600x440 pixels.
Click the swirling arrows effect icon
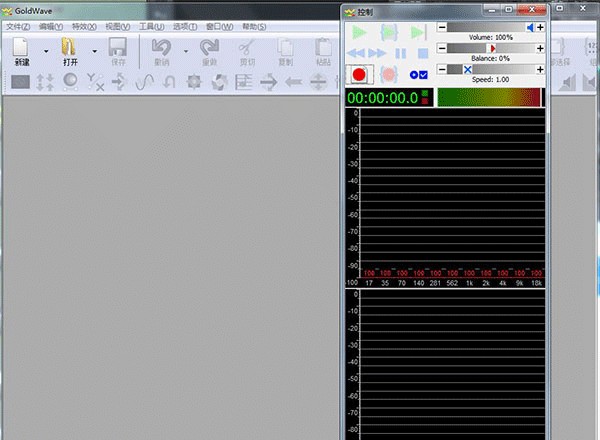[219, 82]
